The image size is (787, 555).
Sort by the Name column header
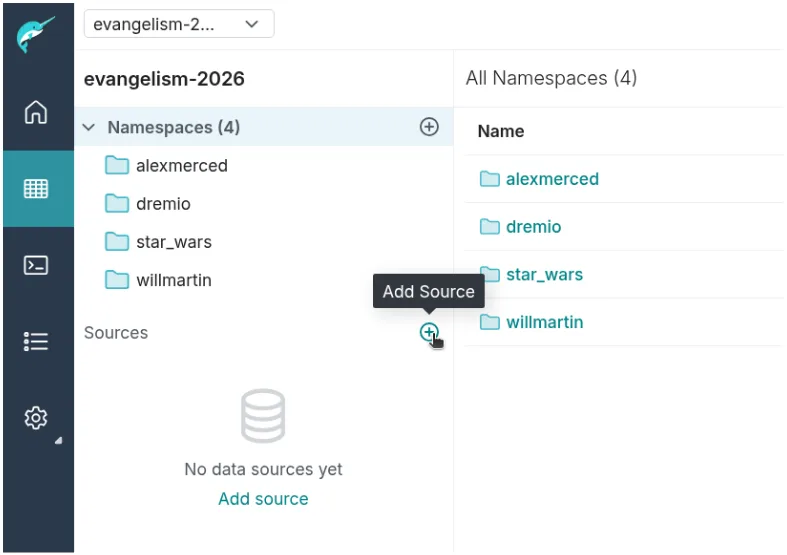[x=501, y=131]
